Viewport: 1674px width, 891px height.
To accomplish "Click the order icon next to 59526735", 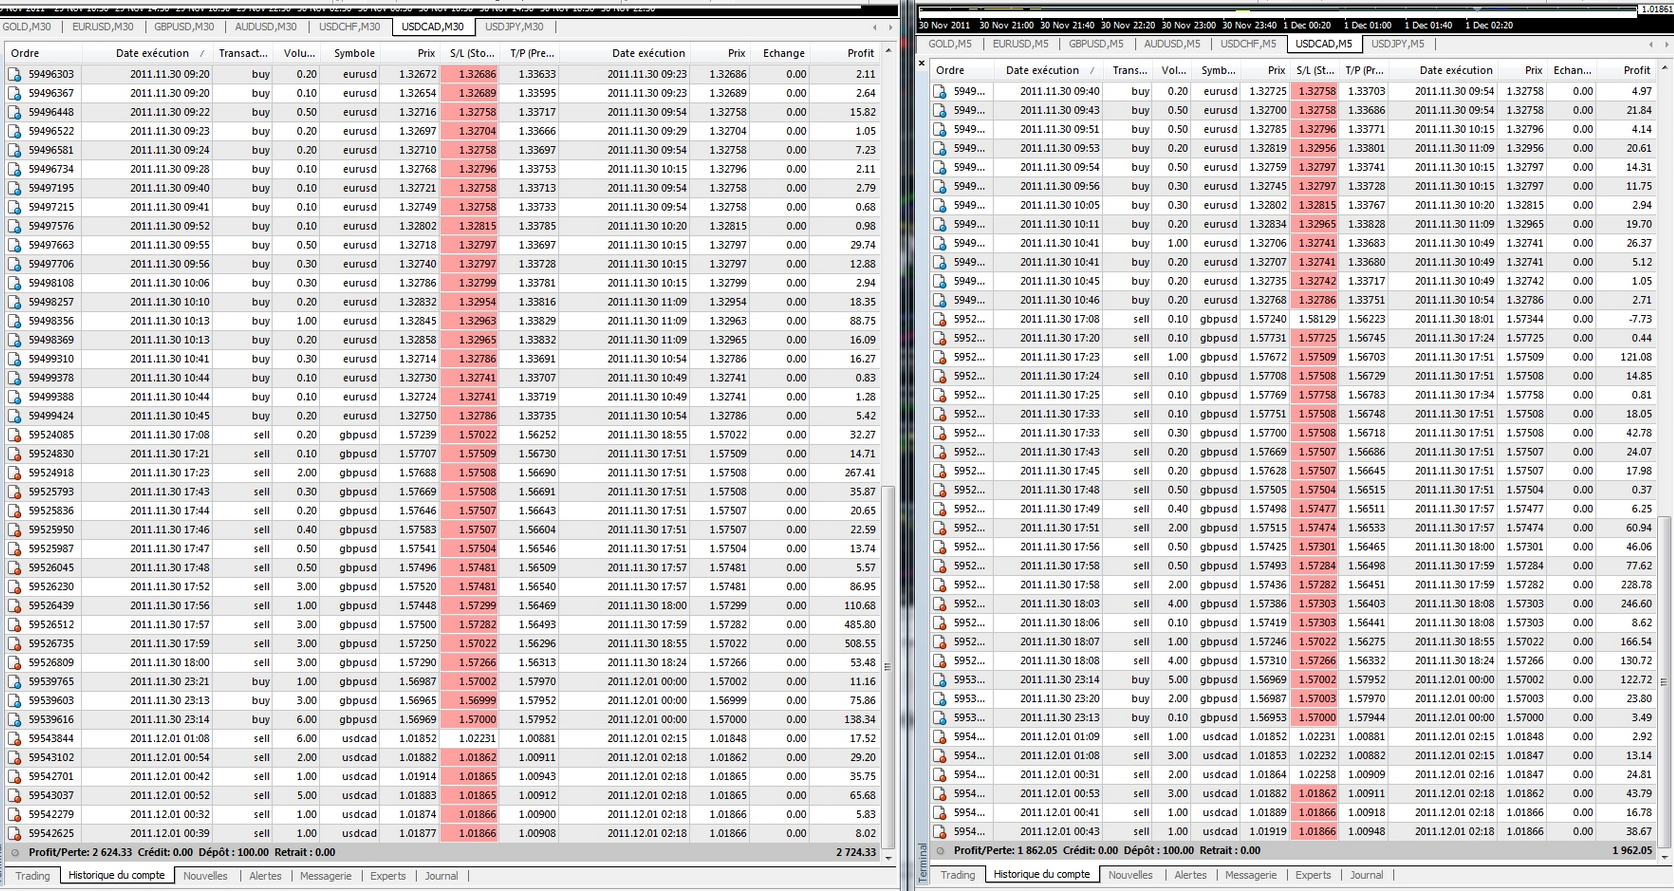I will [x=14, y=644].
